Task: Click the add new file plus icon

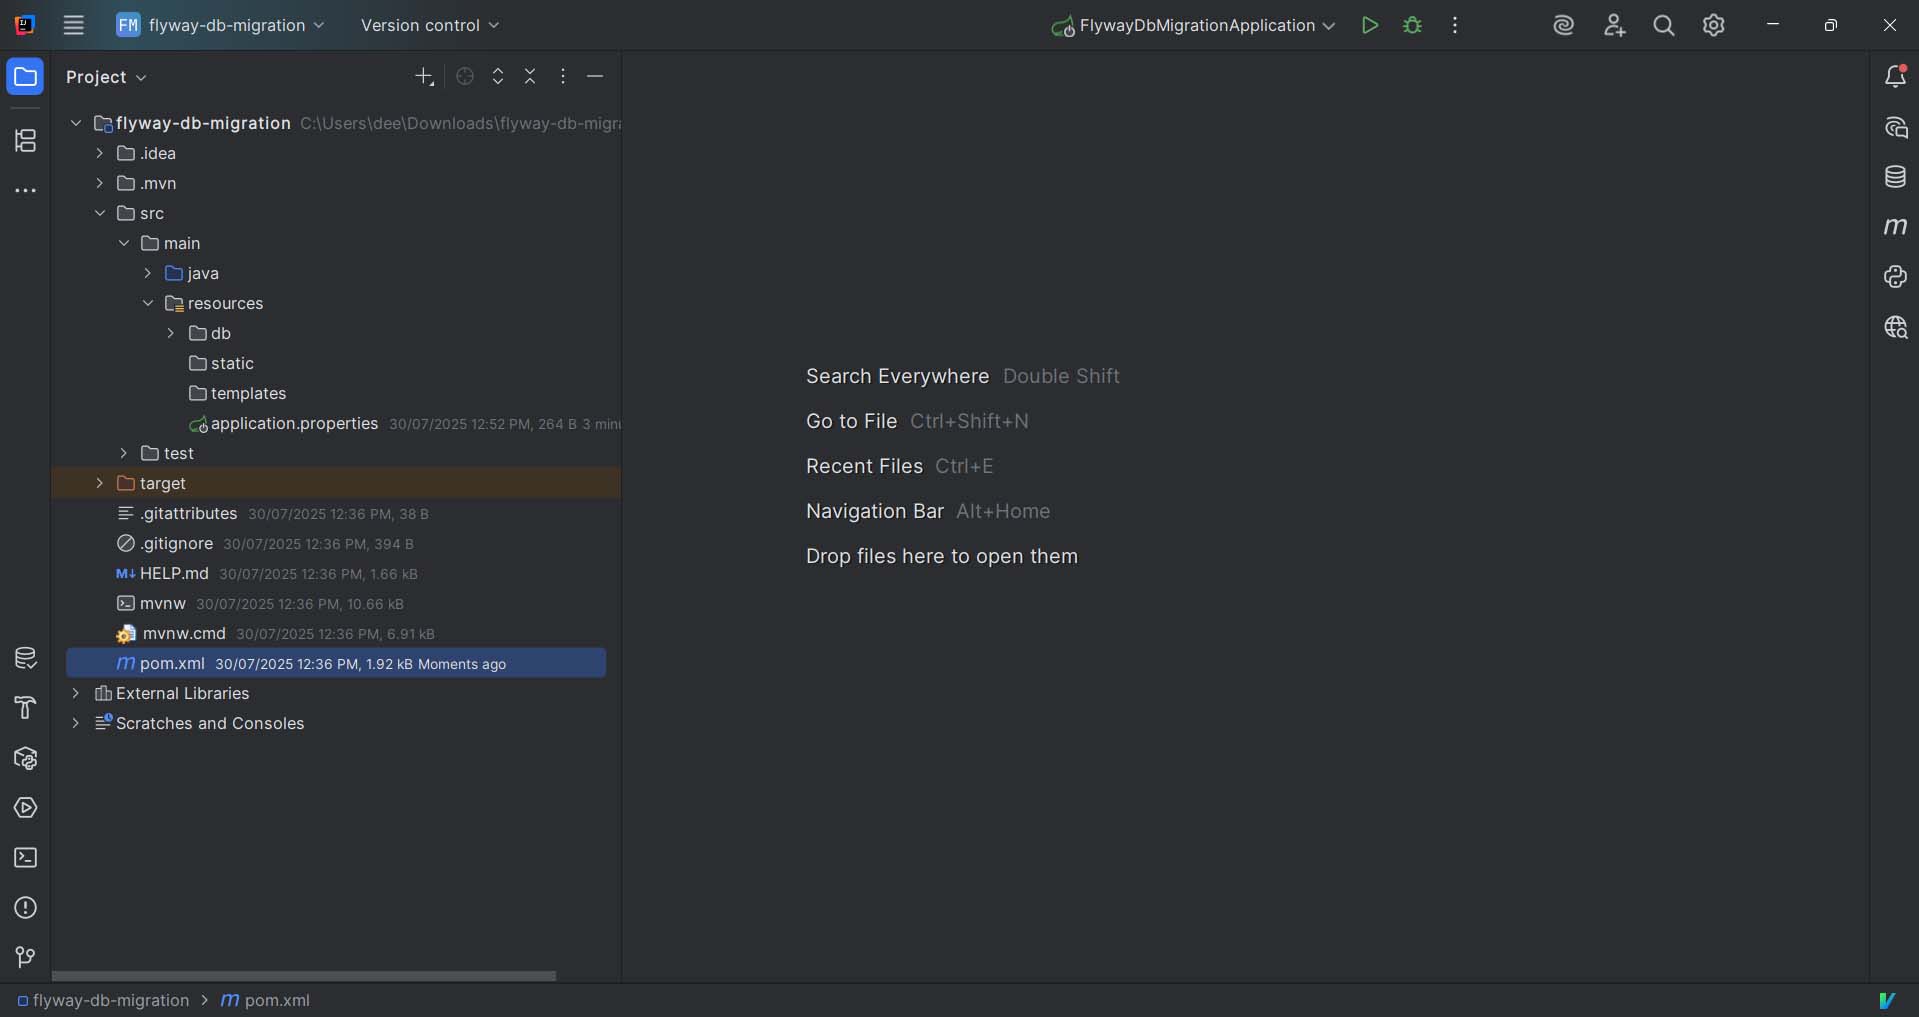Action: 424,77
